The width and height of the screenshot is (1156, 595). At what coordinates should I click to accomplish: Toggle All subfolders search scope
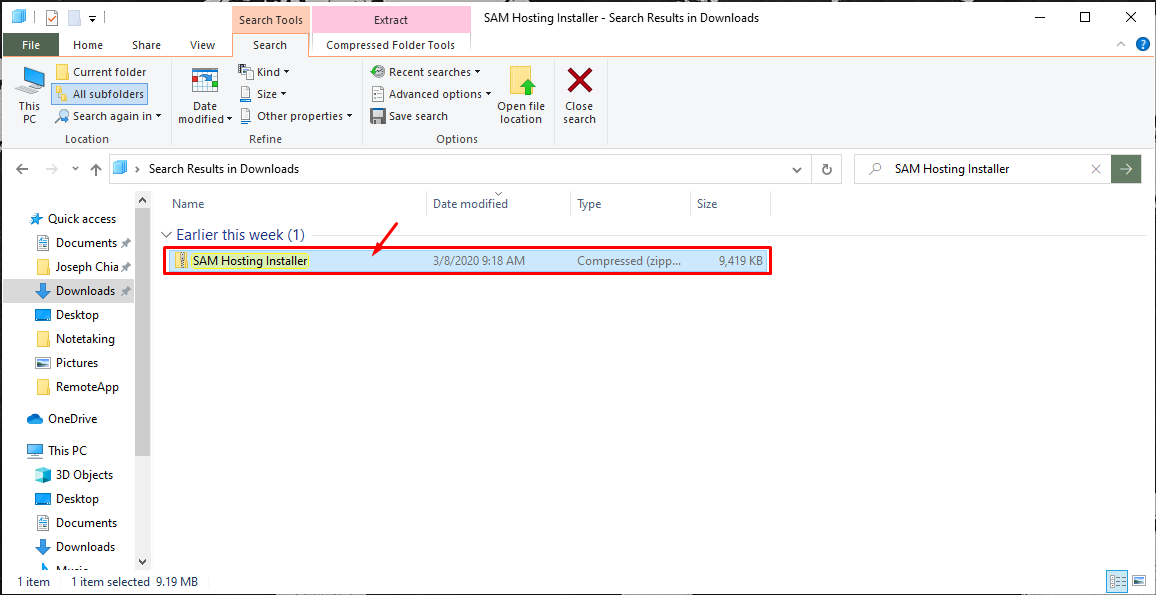(100, 94)
